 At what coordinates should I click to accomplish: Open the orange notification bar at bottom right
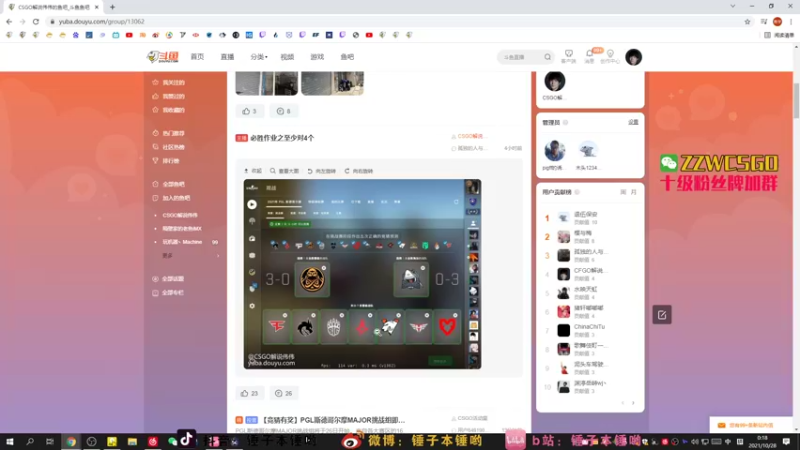coord(751,425)
